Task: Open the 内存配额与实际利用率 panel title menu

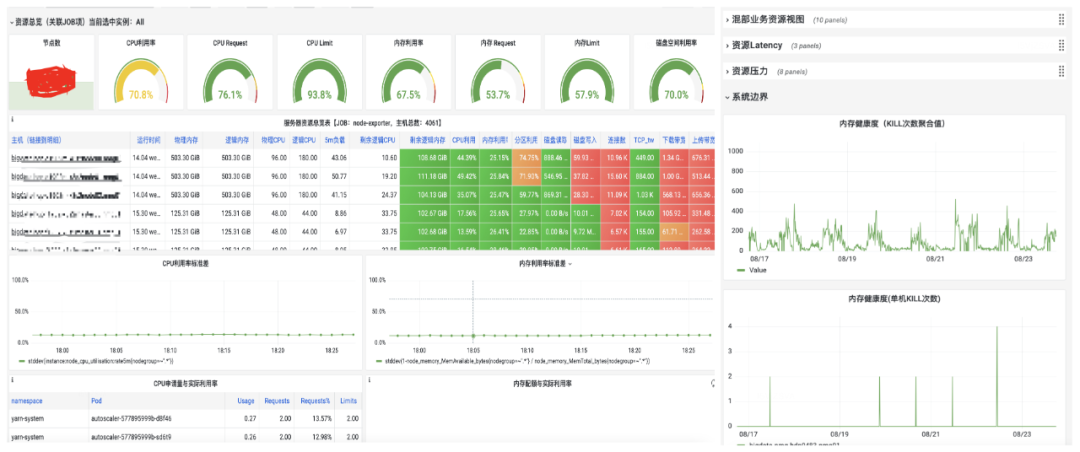Action: 543,382
